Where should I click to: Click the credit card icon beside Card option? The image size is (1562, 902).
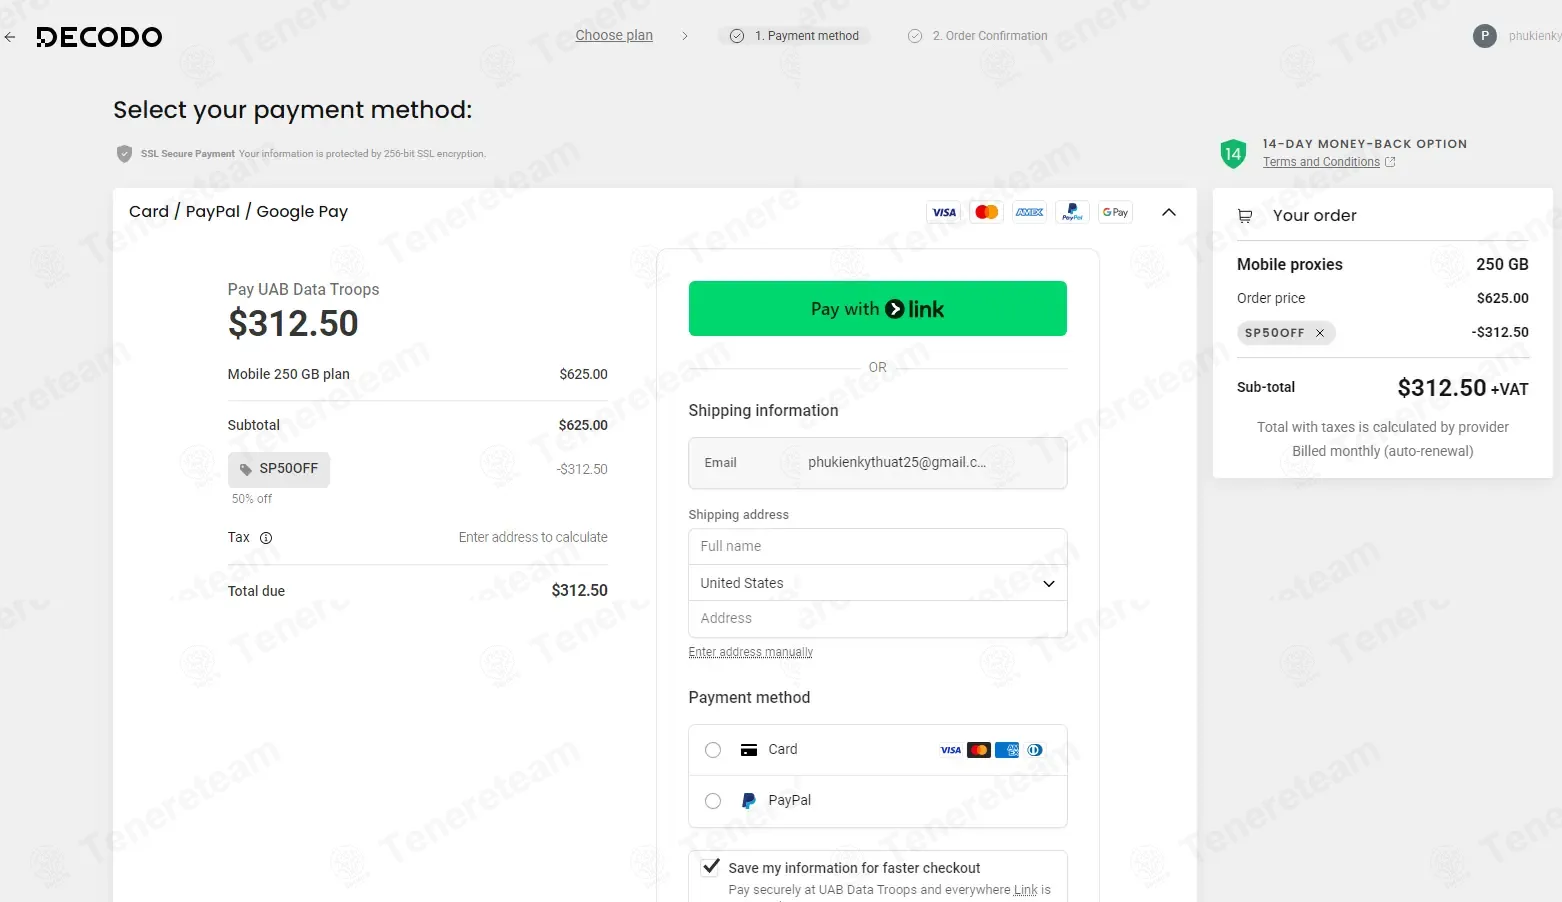[748, 750]
